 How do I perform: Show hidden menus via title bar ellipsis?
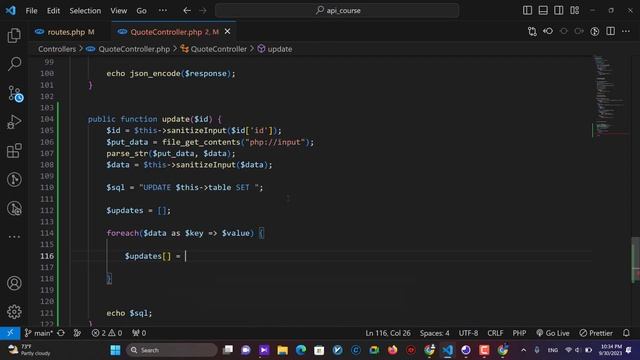click(x=163, y=11)
